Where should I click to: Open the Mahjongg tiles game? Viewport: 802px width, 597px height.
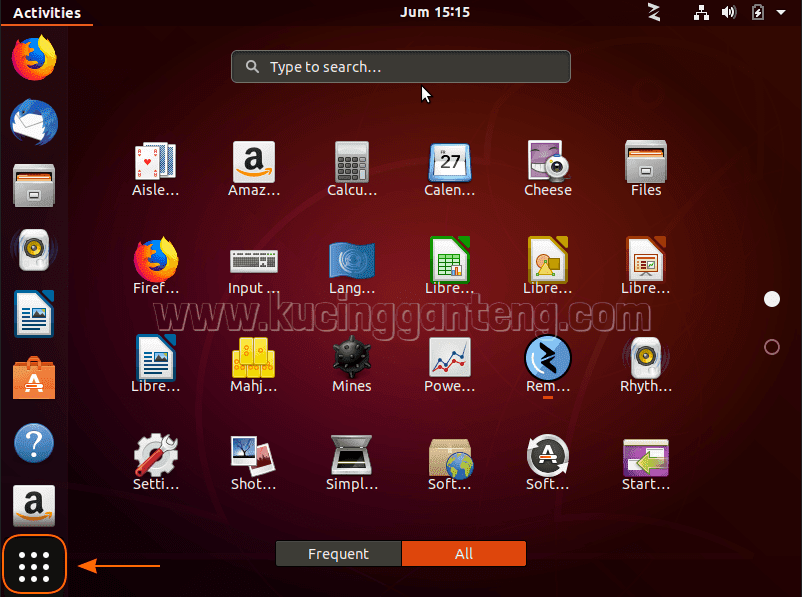pyautogui.click(x=253, y=358)
